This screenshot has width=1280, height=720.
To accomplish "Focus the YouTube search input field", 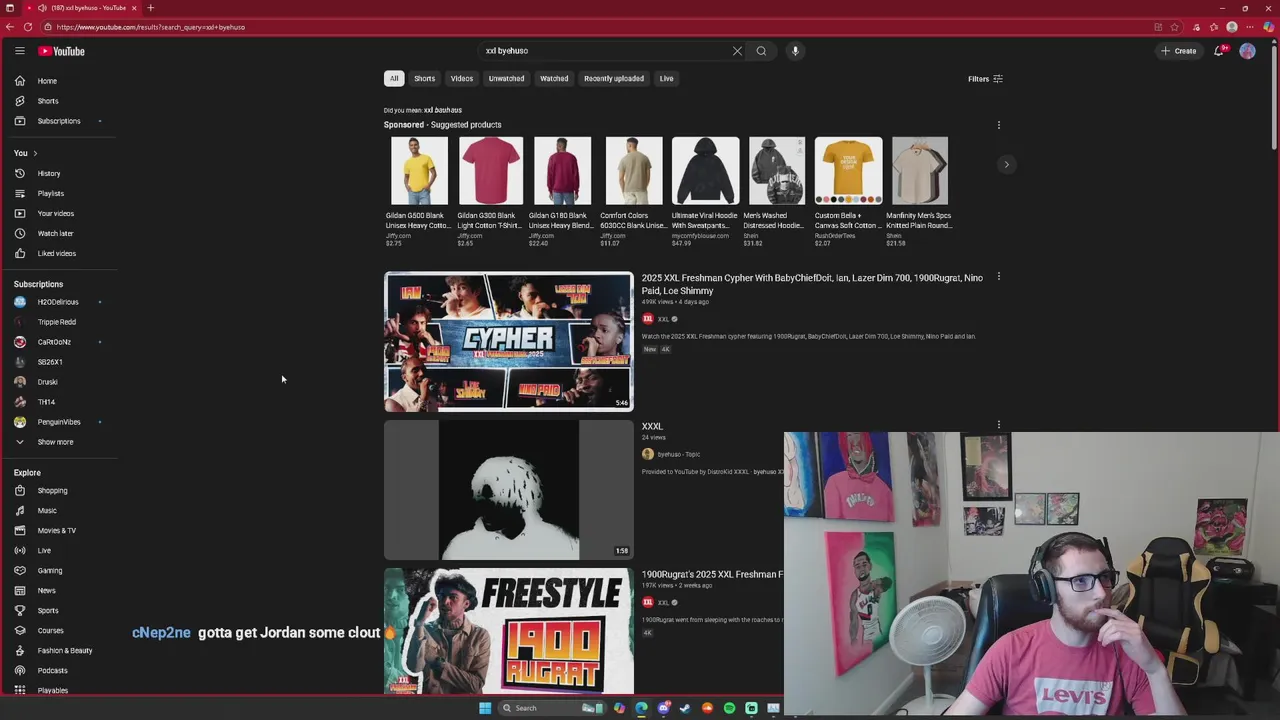I will coord(605,51).
